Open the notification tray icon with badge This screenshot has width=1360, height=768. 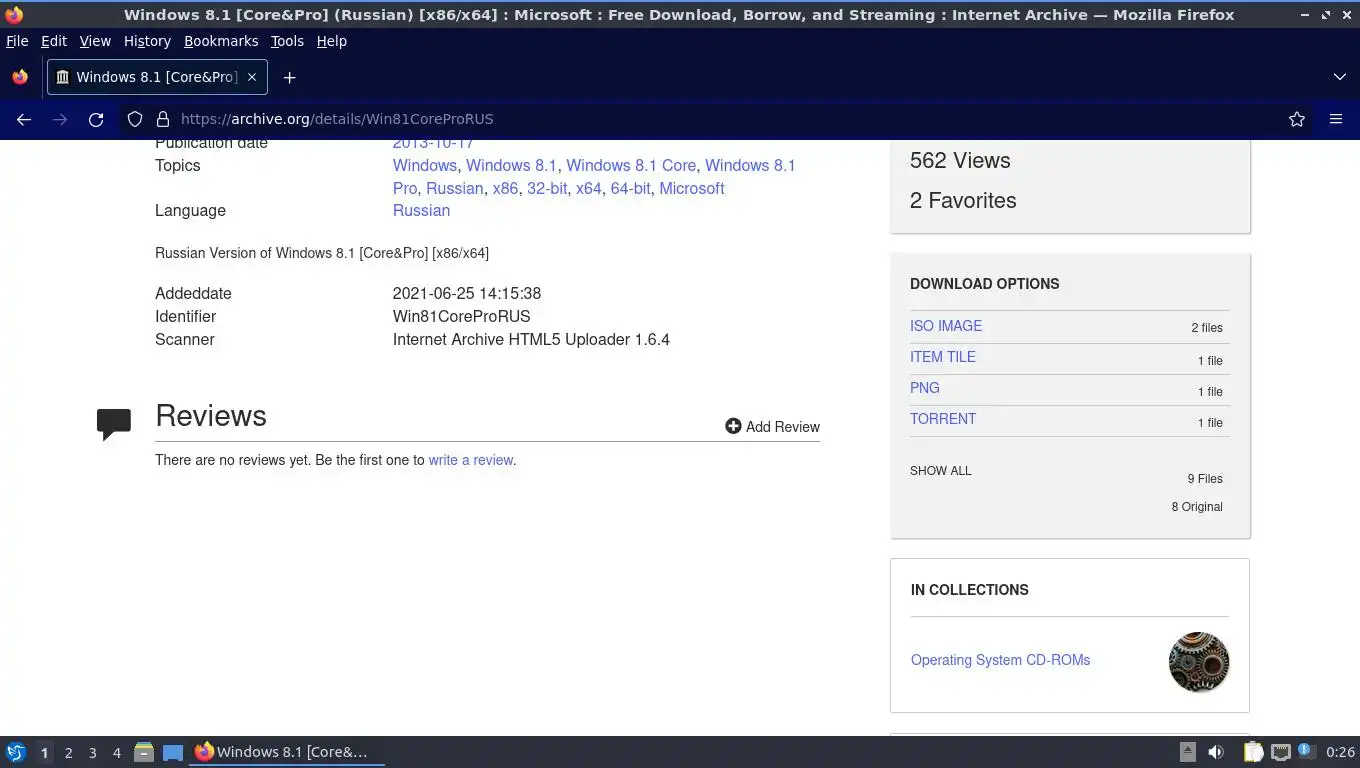pyautogui.click(x=1306, y=751)
